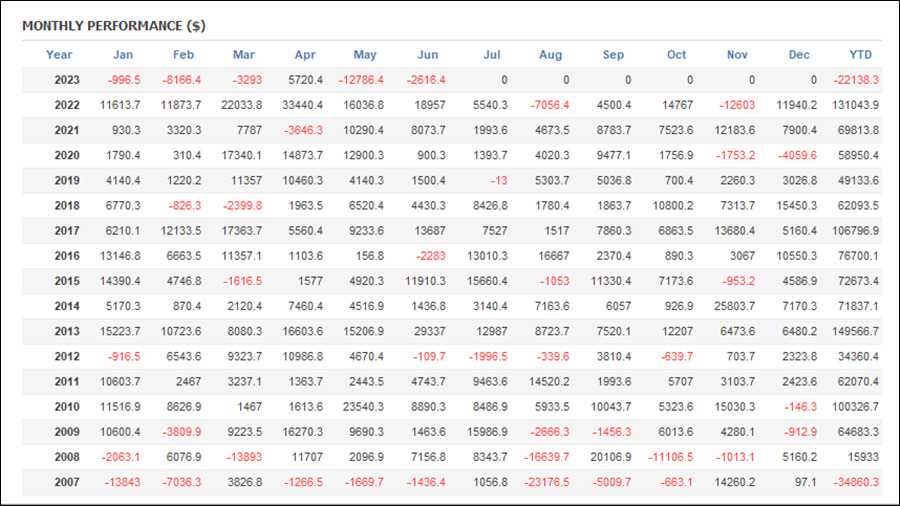Select the YTD column header
Screen dimensions: 900x506
pos(860,55)
